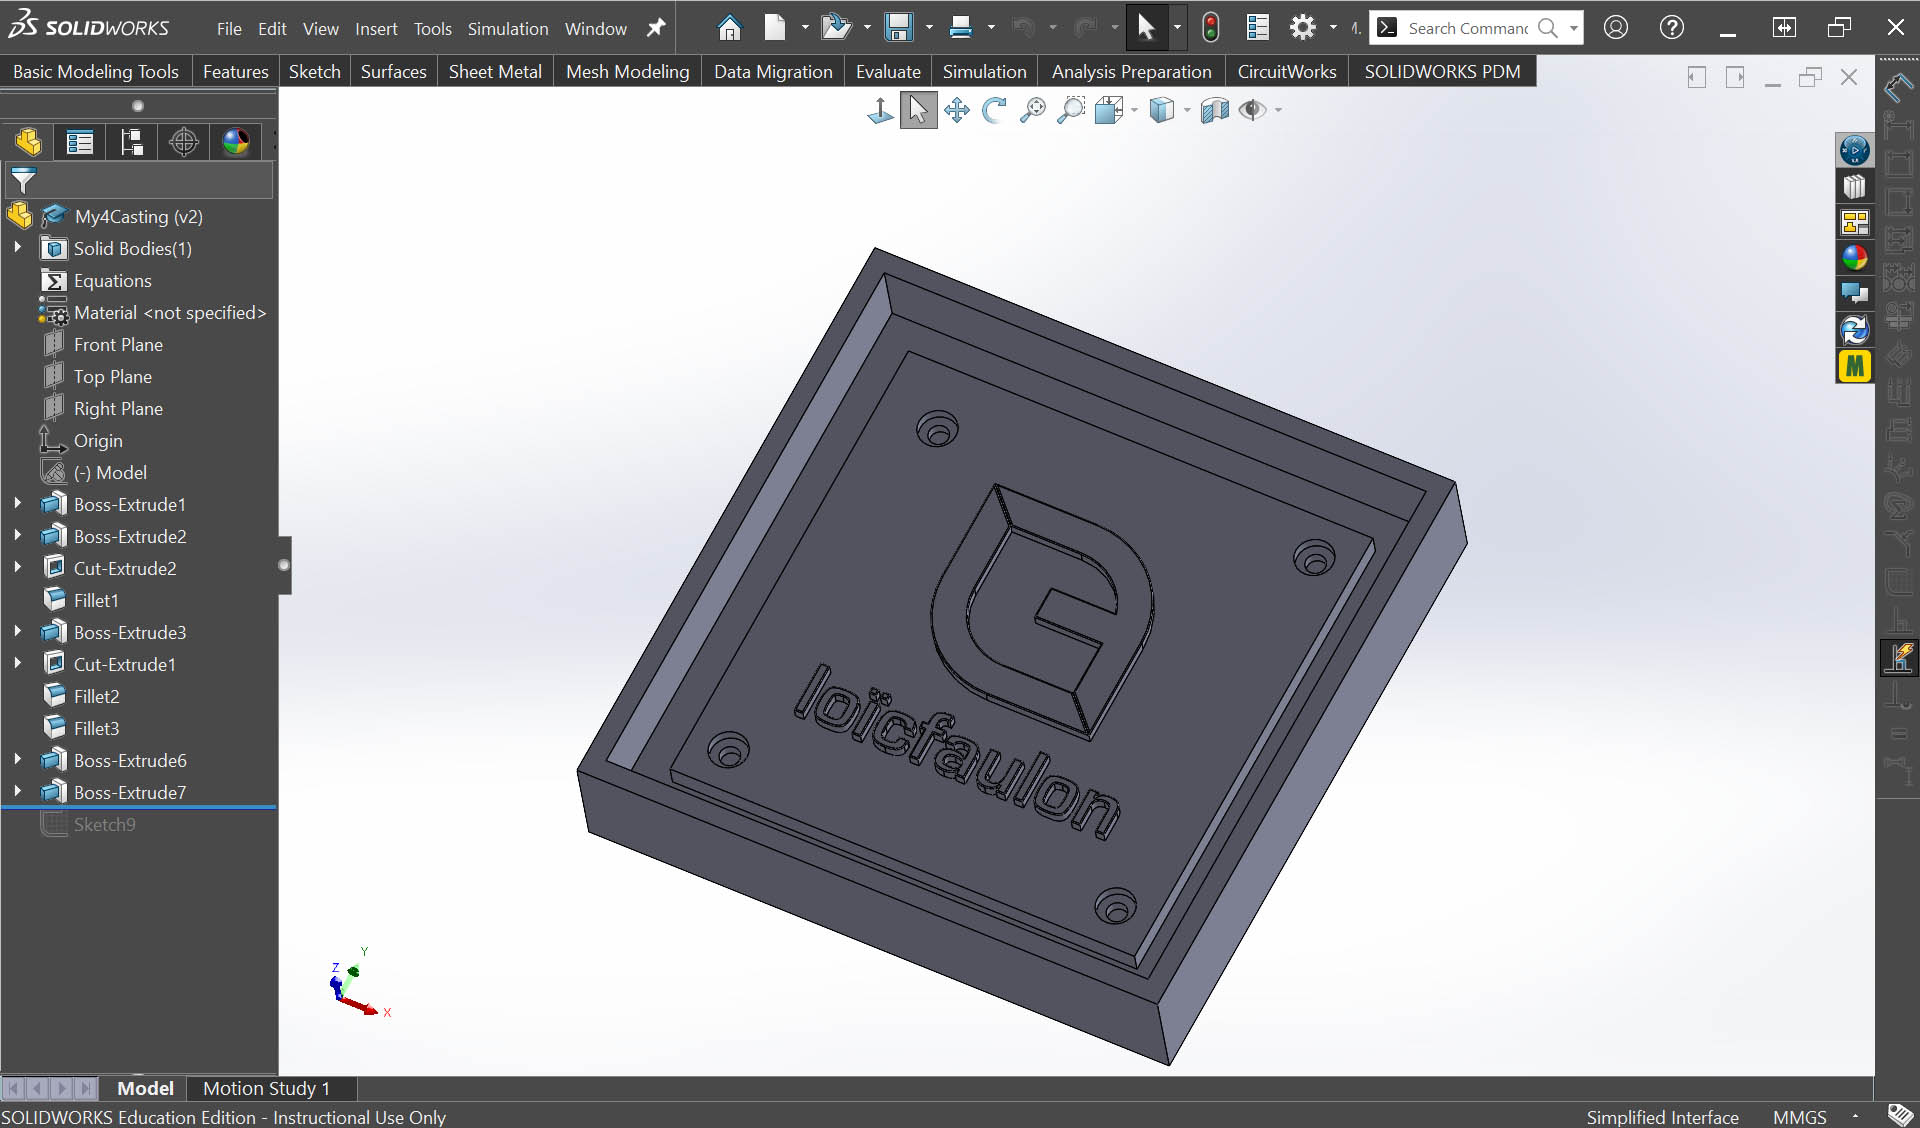Activate the Zoom to Fit tool
Viewport: 1920px width, 1128px height.
coord(1033,110)
